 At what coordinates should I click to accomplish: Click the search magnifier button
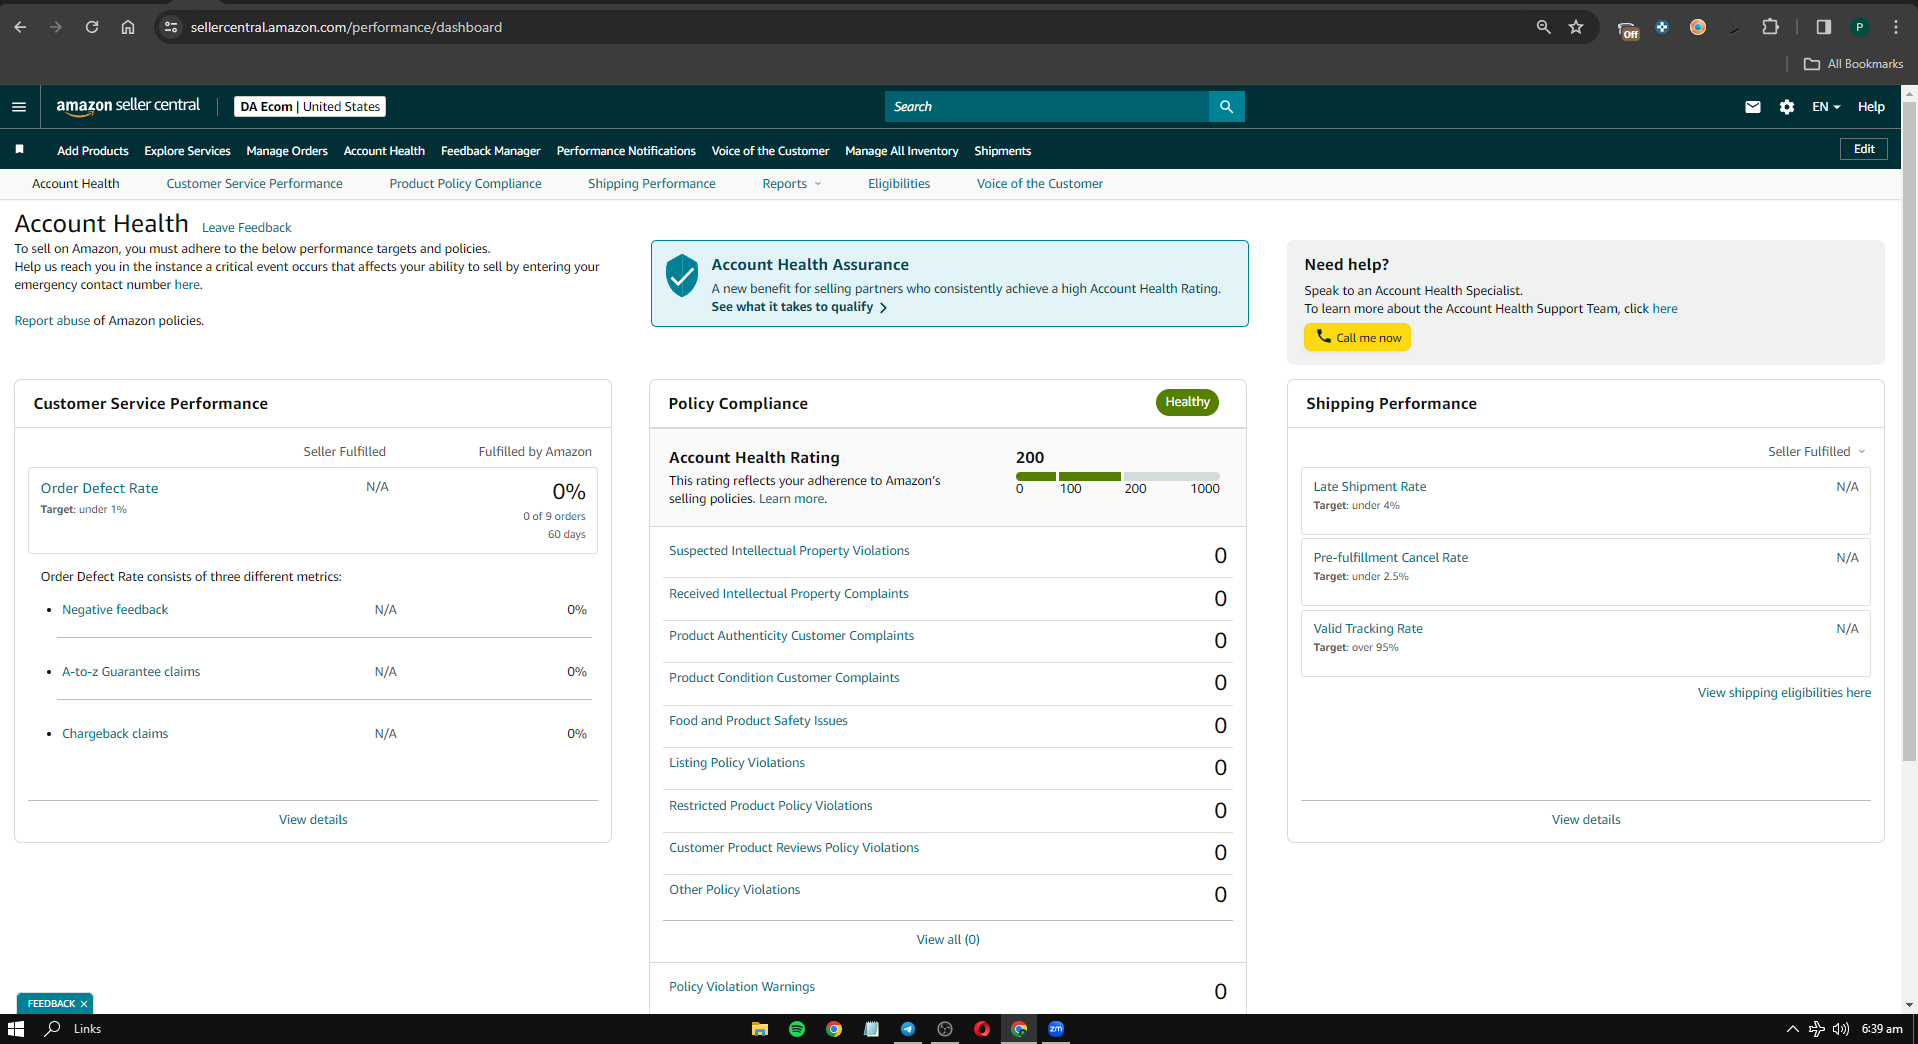(x=1226, y=107)
